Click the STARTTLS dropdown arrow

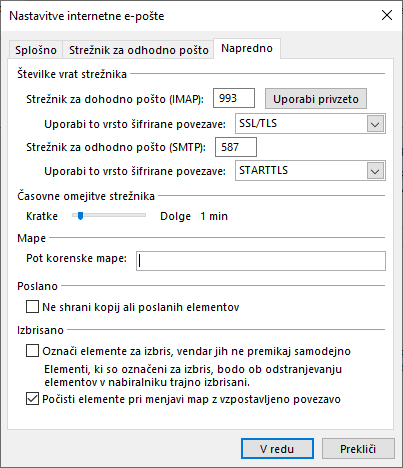click(x=375, y=171)
